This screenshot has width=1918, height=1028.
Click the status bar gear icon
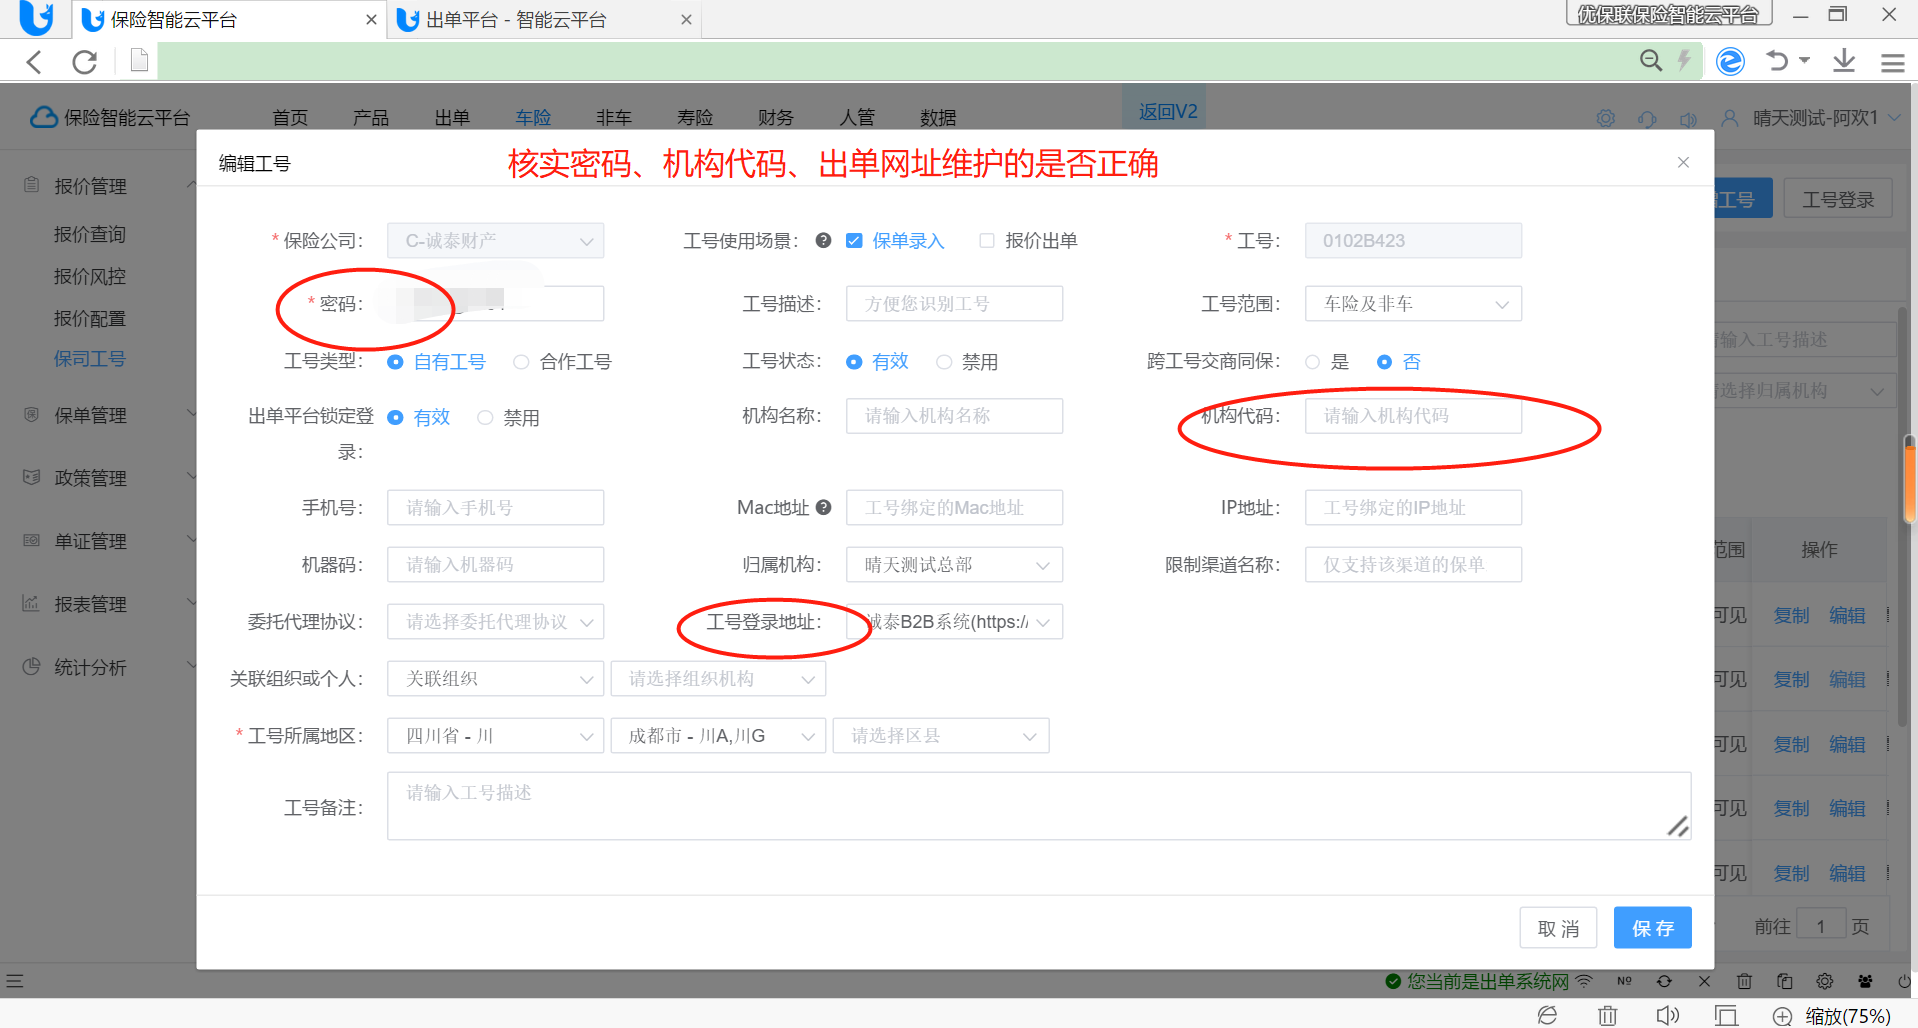1825,981
